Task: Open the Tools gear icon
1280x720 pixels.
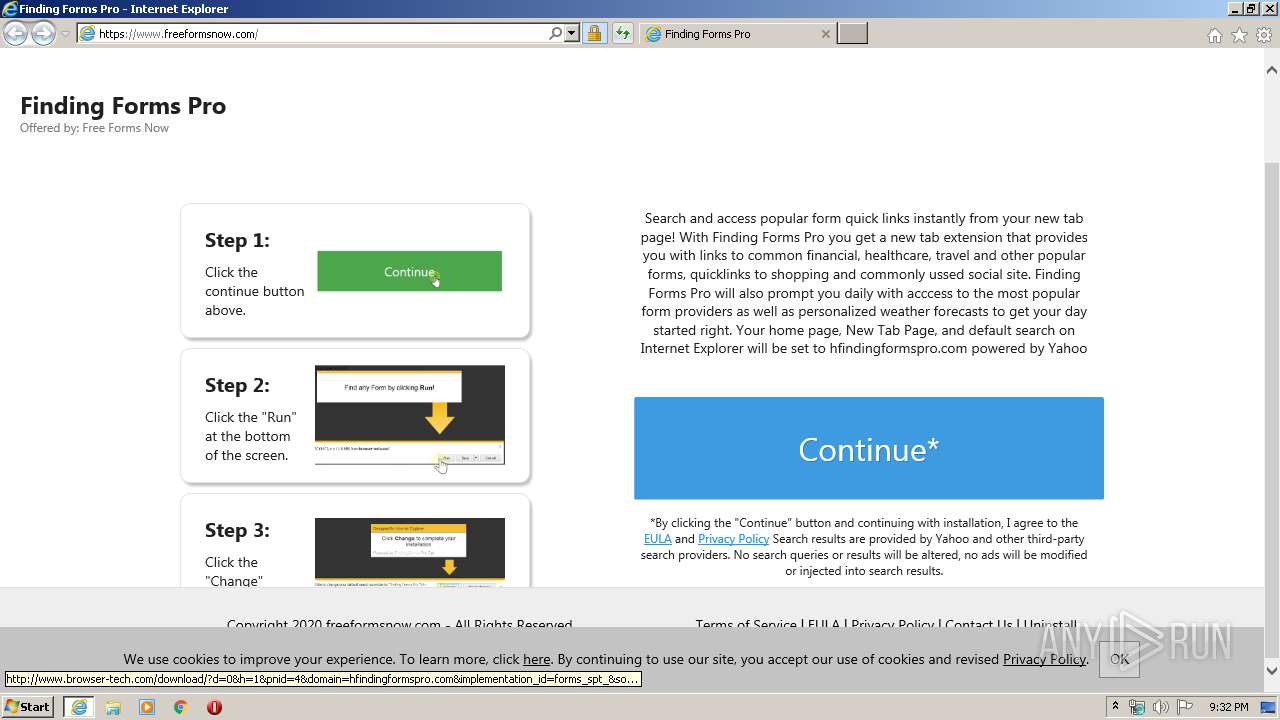Action: 1264,35
